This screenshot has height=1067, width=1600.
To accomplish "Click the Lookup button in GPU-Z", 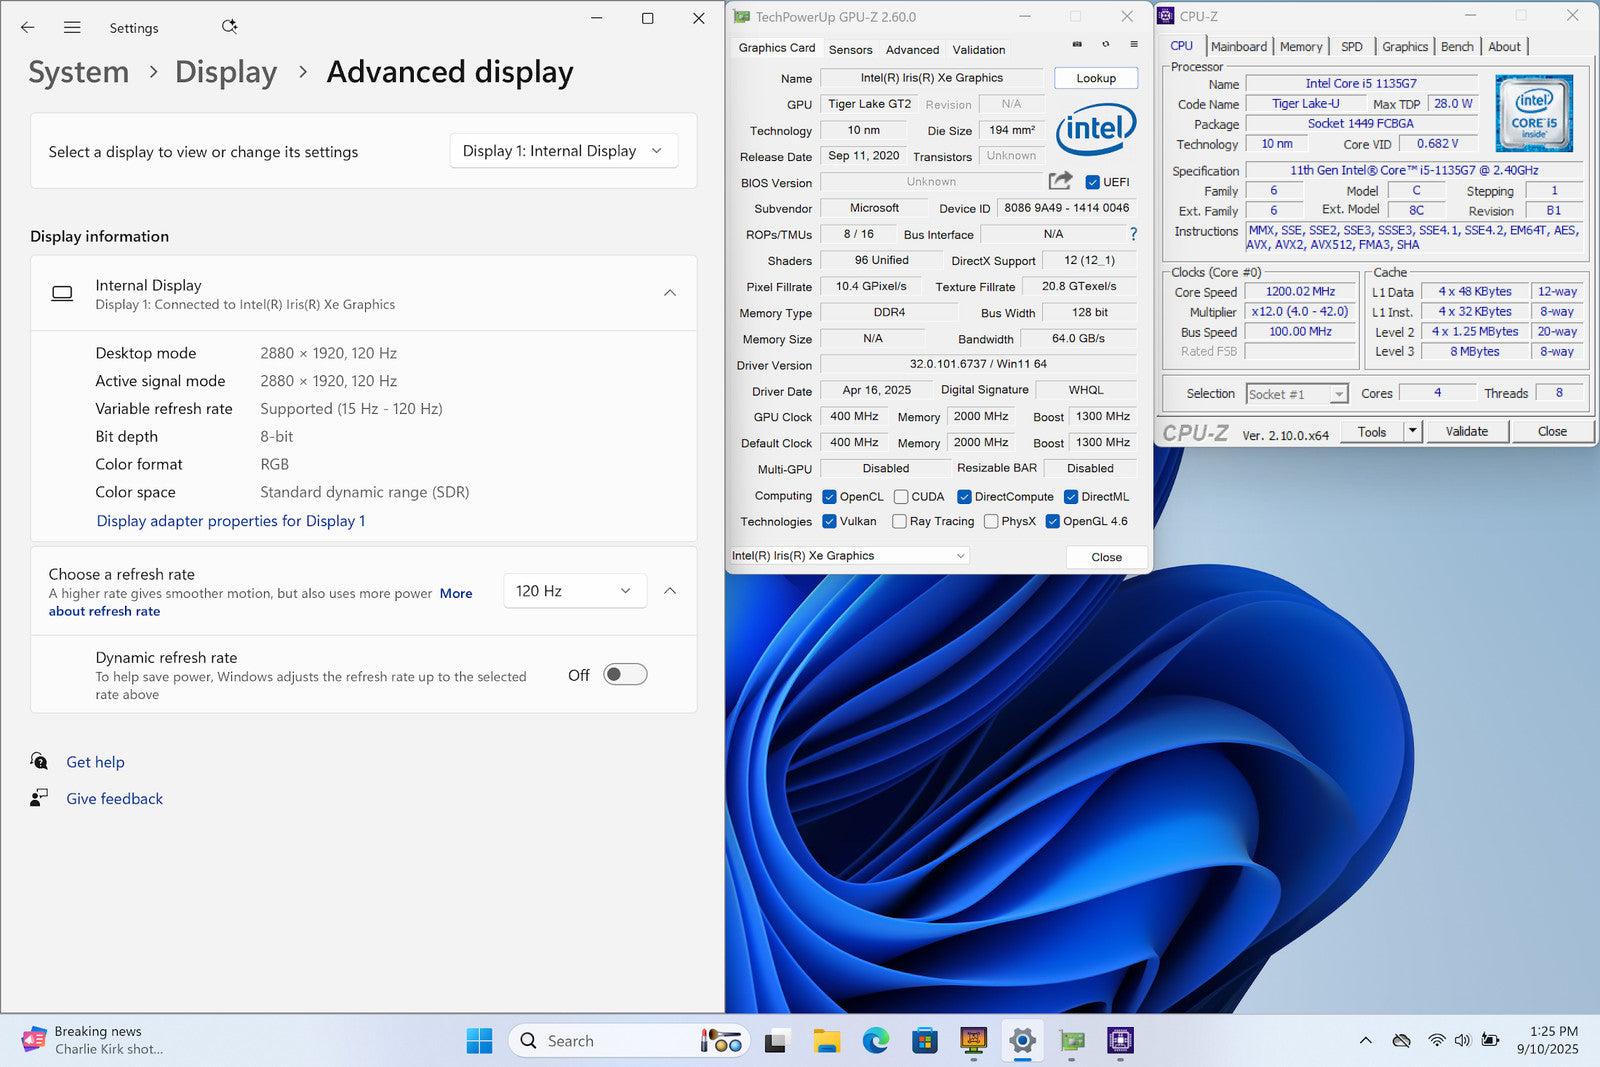I will coord(1096,78).
